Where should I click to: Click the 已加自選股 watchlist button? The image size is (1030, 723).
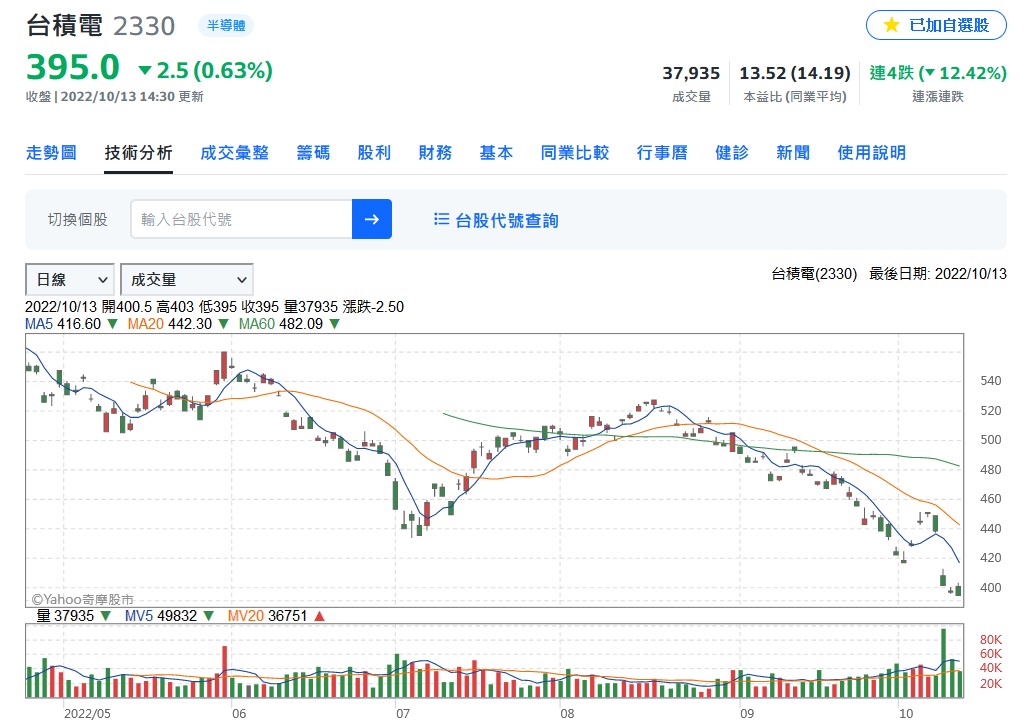[936, 26]
